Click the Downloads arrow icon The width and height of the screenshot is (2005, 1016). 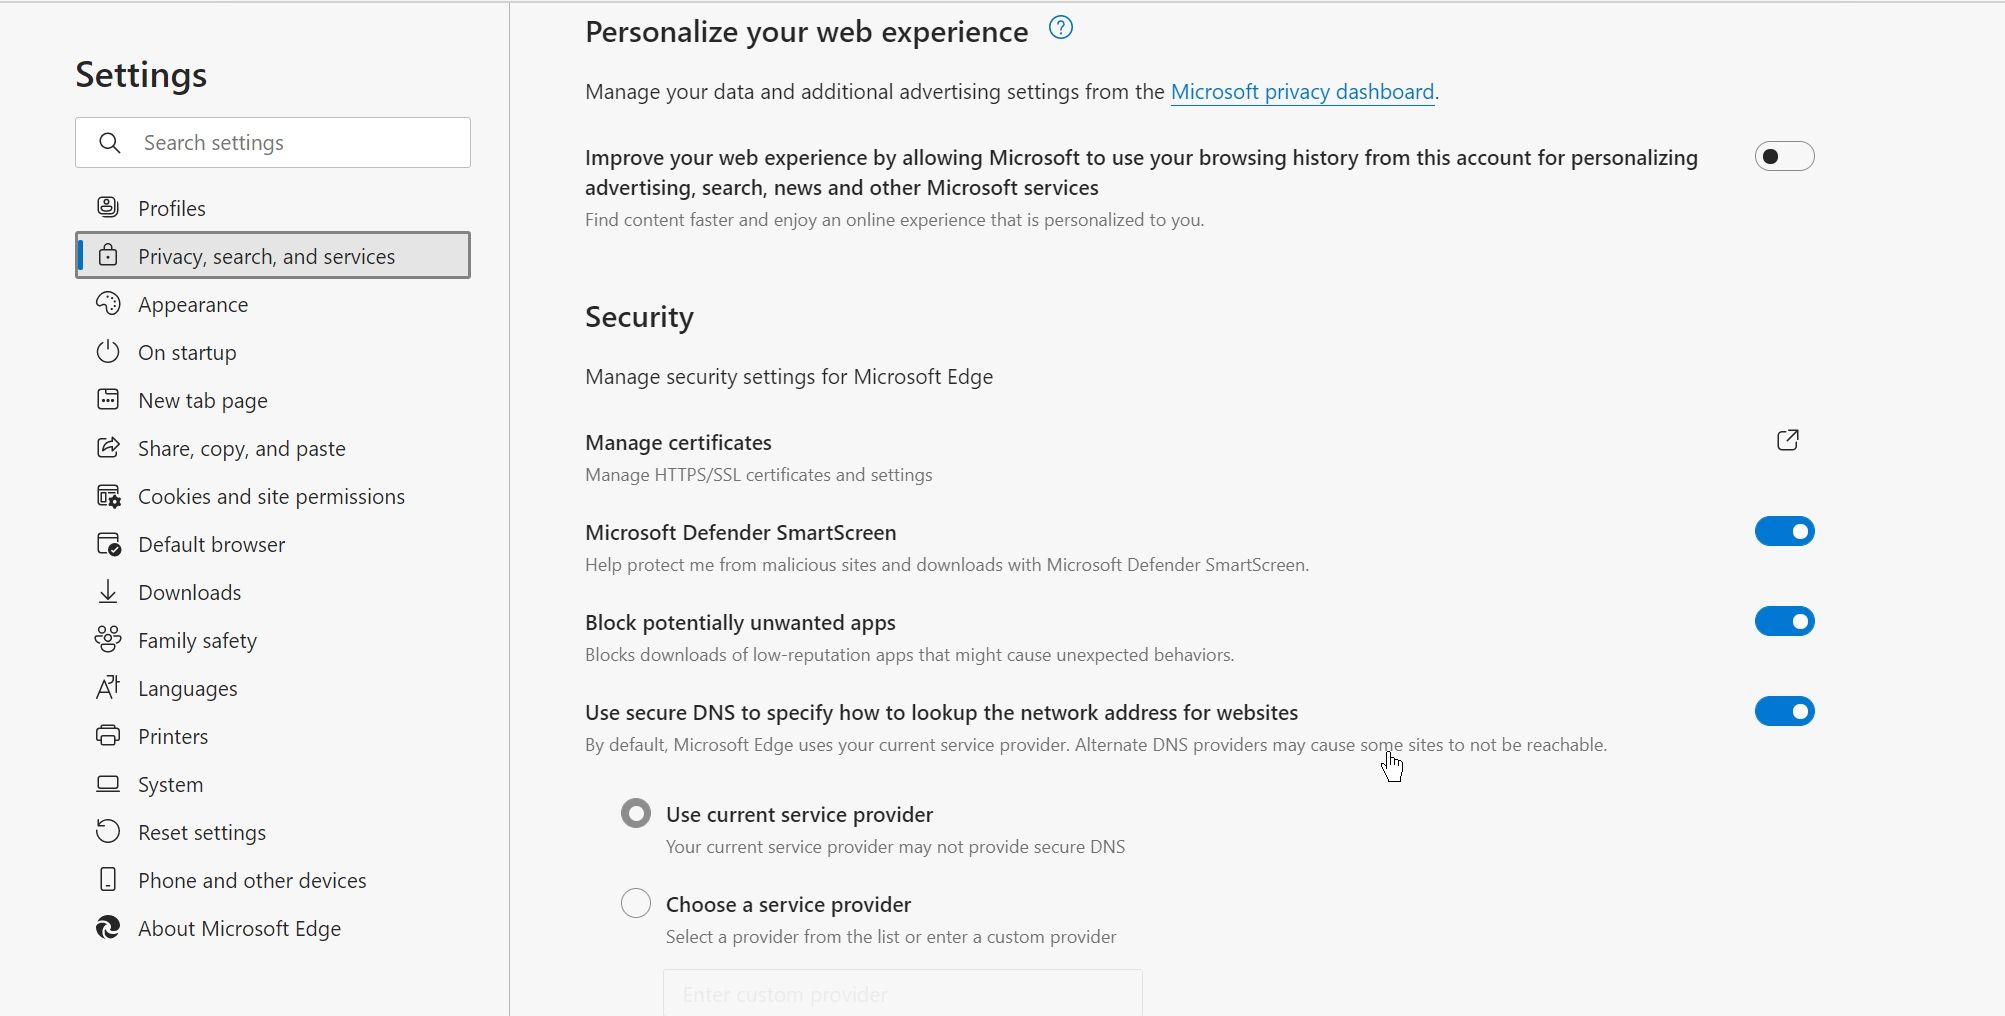(x=108, y=591)
